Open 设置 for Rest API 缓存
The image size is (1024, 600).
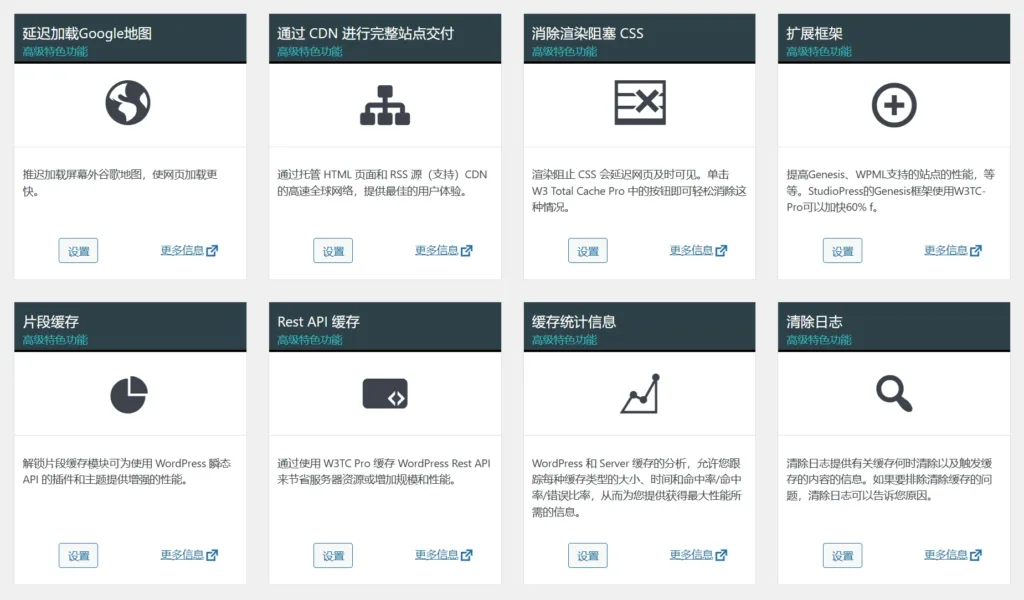click(x=333, y=555)
